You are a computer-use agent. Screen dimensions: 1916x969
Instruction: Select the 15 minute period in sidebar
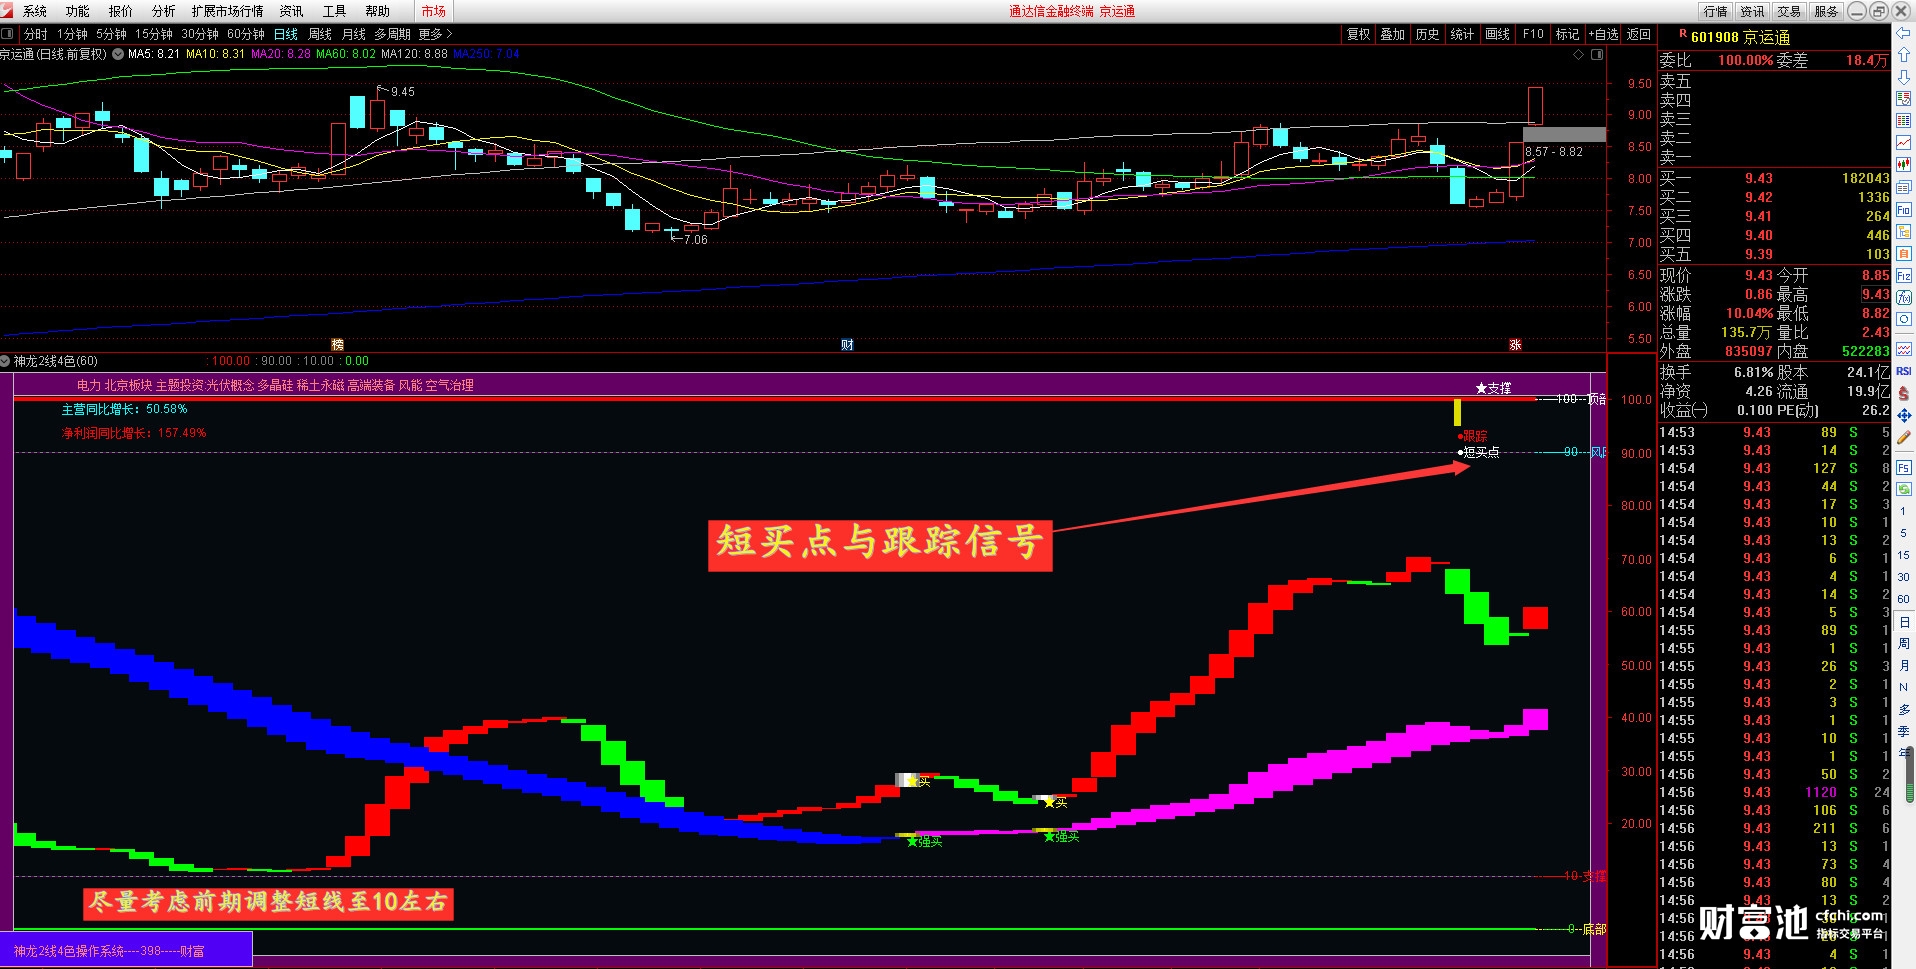point(1903,555)
